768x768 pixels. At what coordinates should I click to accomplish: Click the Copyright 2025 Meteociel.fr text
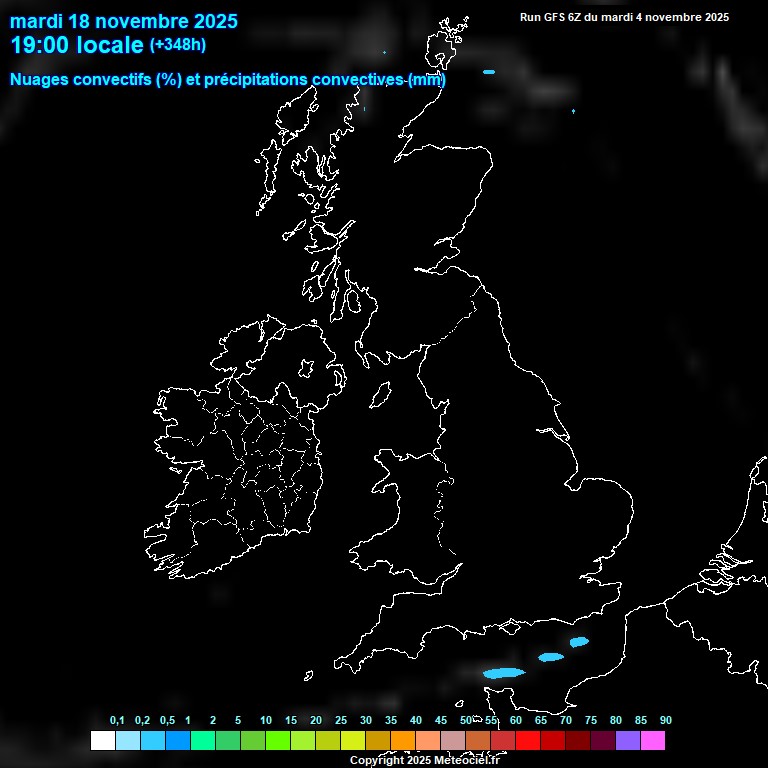423,761
